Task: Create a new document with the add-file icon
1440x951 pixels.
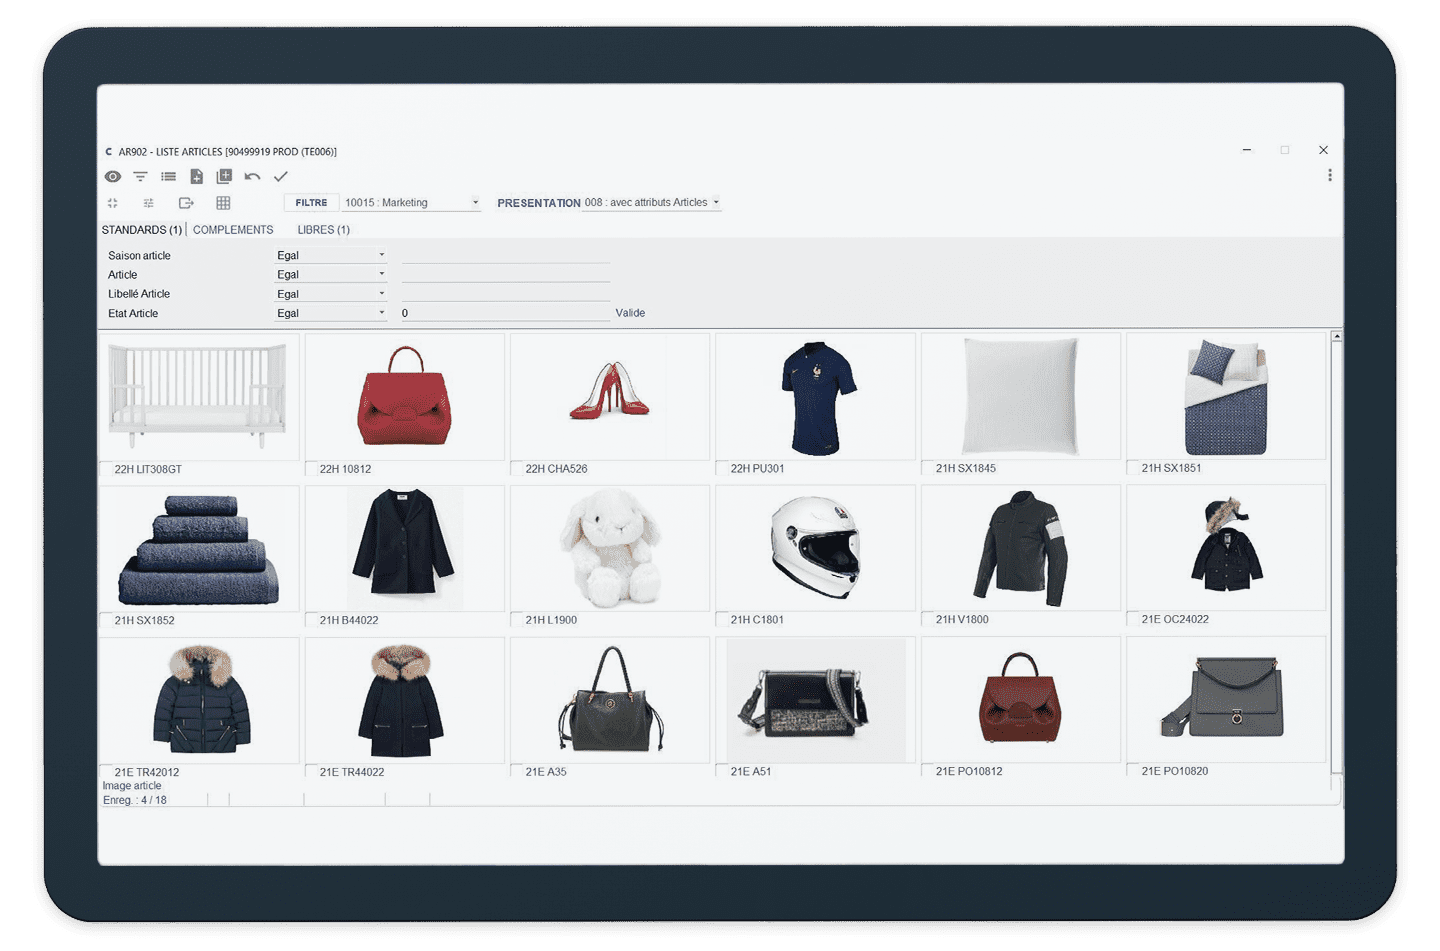Action: tap(197, 177)
